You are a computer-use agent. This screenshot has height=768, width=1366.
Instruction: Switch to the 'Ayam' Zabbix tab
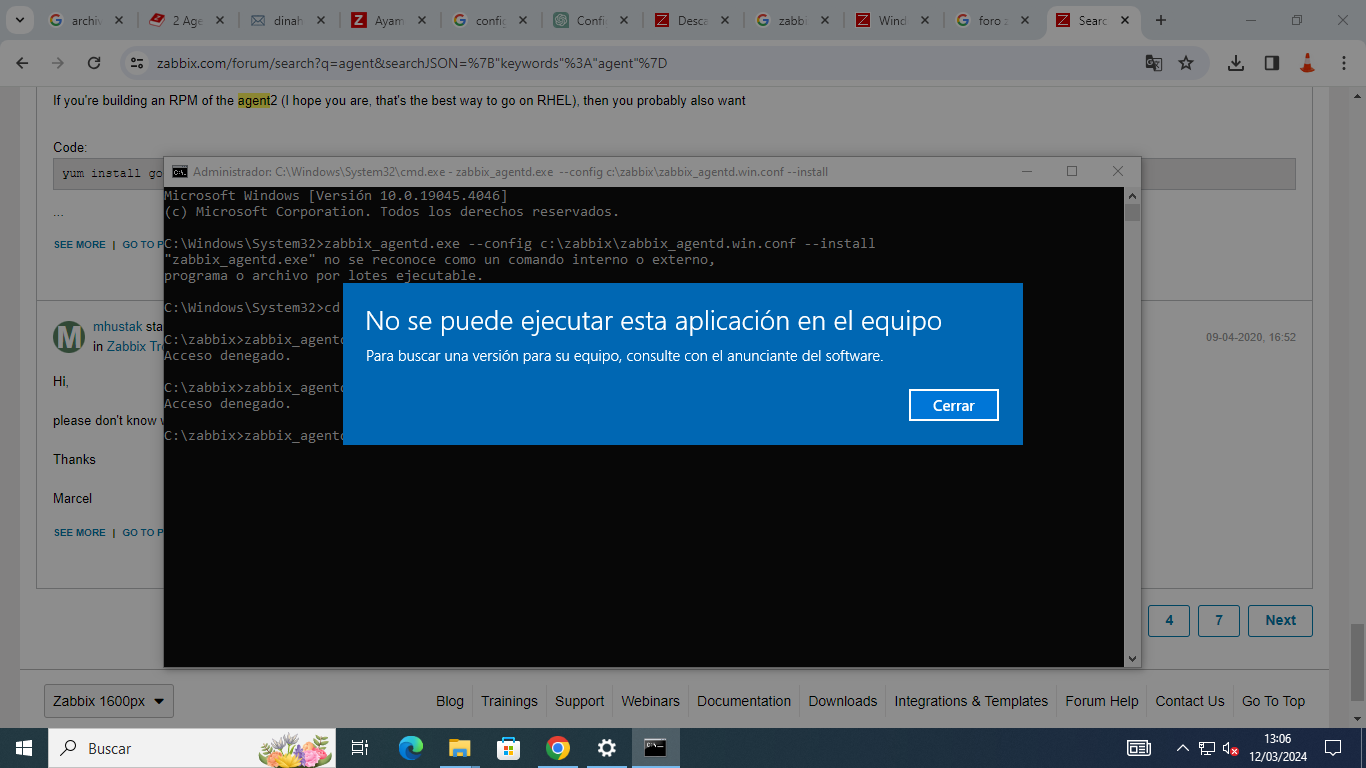(x=390, y=20)
